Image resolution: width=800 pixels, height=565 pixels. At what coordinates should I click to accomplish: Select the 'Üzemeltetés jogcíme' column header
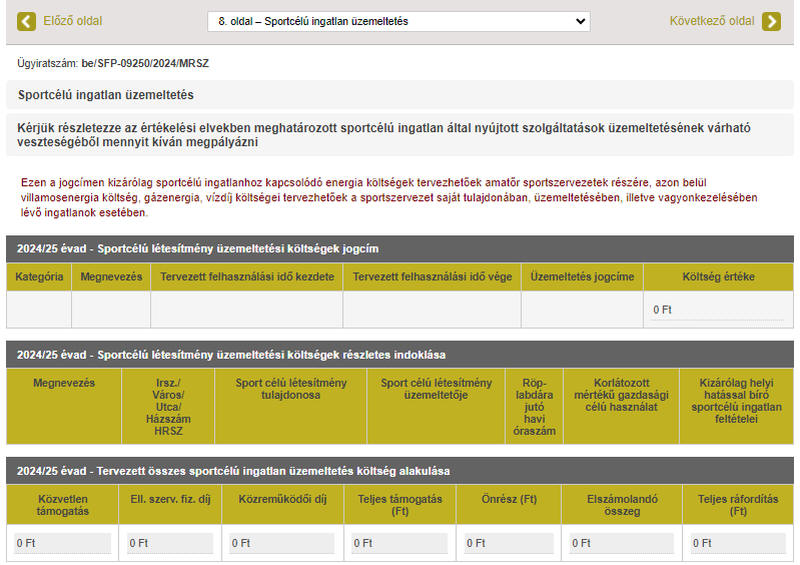(x=582, y=277)
